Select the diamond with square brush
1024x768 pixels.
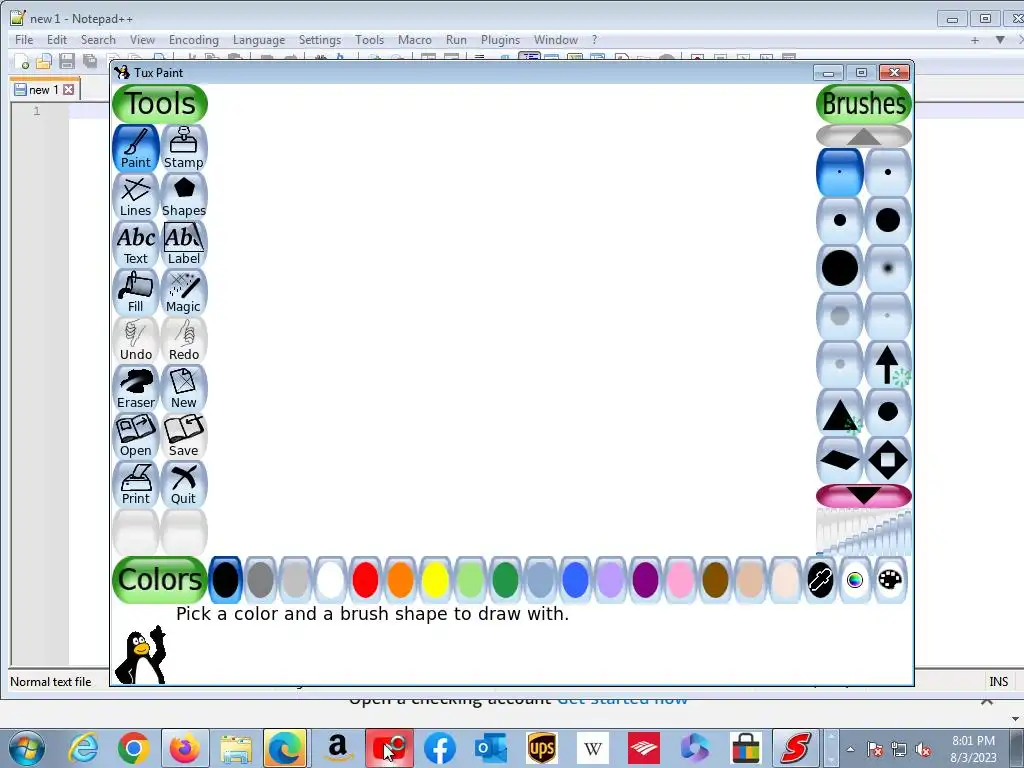coord(888,460)
